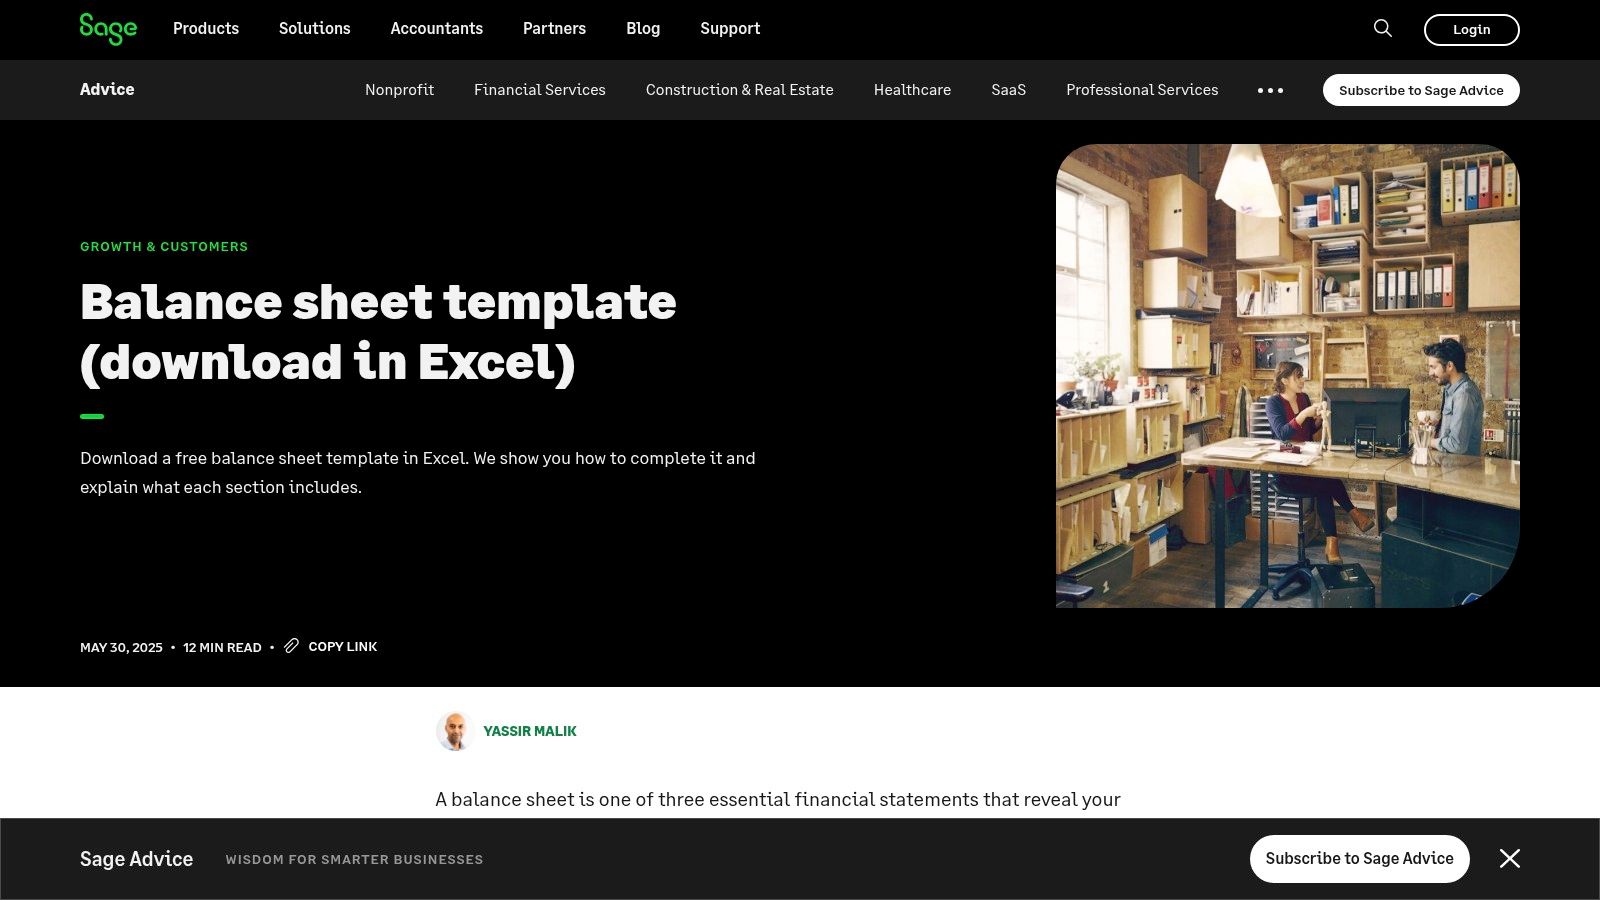The width and height of the screenshot is (1600, 900).
Task: Click the Login button
Action: 1471,29
